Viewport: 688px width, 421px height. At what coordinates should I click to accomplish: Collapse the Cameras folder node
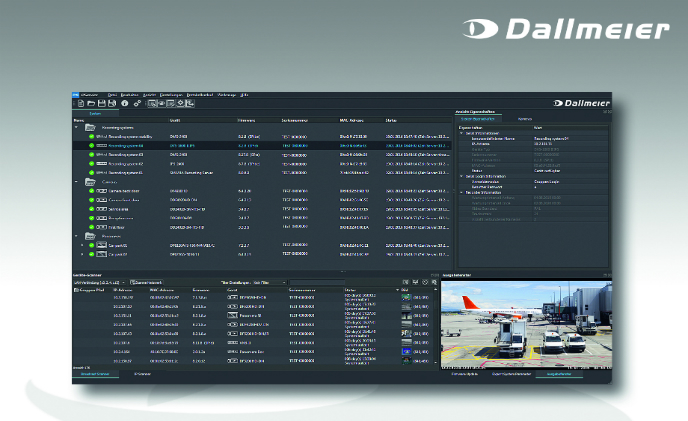click(76, 181)
